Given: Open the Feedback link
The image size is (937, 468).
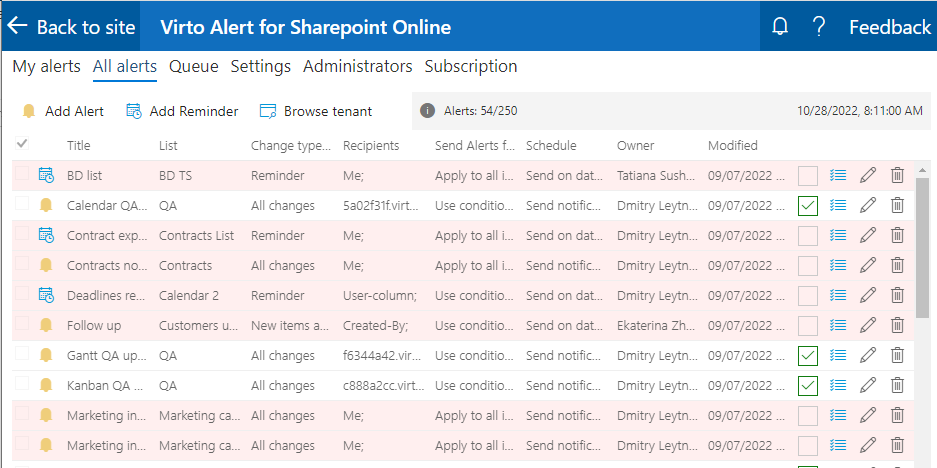Looking at the screenshot, I should 890,27.
